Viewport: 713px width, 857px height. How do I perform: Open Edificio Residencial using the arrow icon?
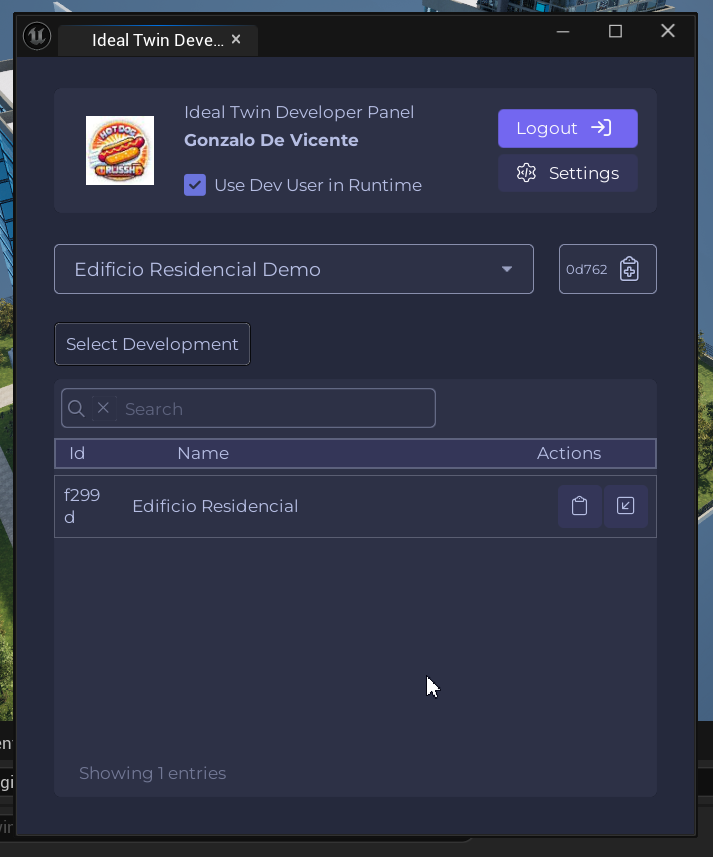(x=626, y=506)
